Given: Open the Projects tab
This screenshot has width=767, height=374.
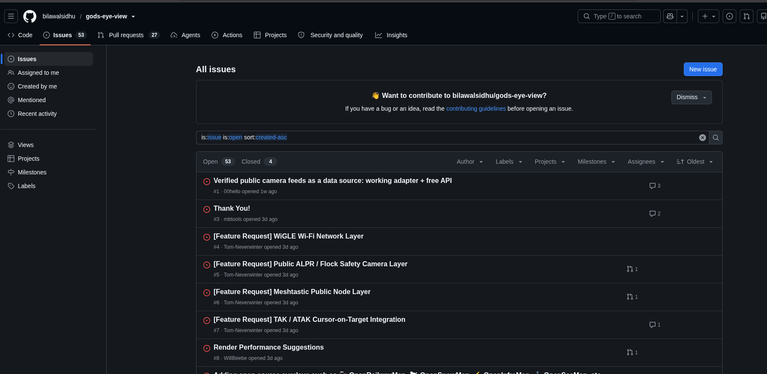Looking at the screenshot, I should pyautogui.click(x=270, y=35).
